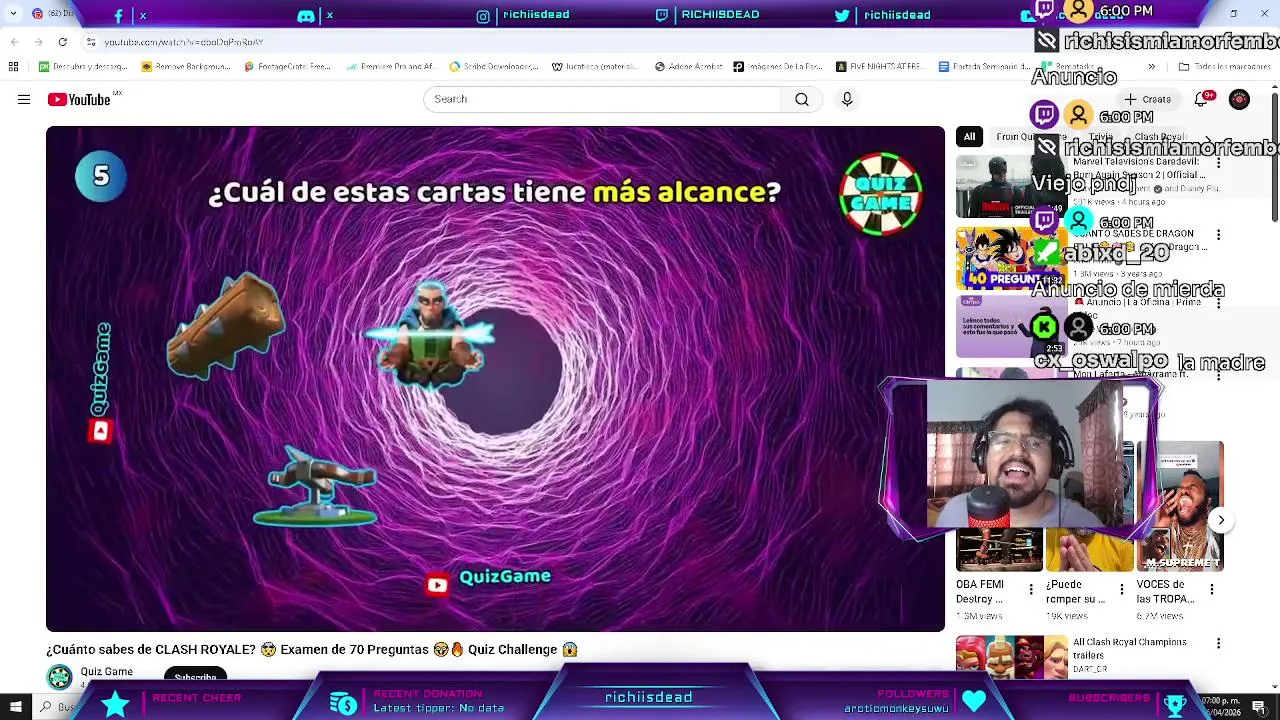Viewport: 1280px width, 720px height.
Task: Open the VOCES de las TROPA short
Action: [1181, 505]
